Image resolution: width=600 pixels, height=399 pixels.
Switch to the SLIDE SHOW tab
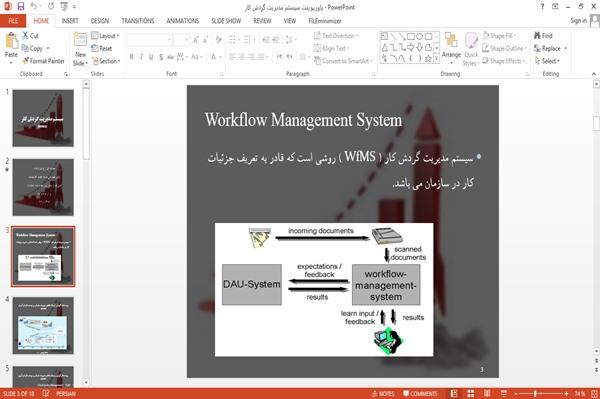(x=226, y=21)
